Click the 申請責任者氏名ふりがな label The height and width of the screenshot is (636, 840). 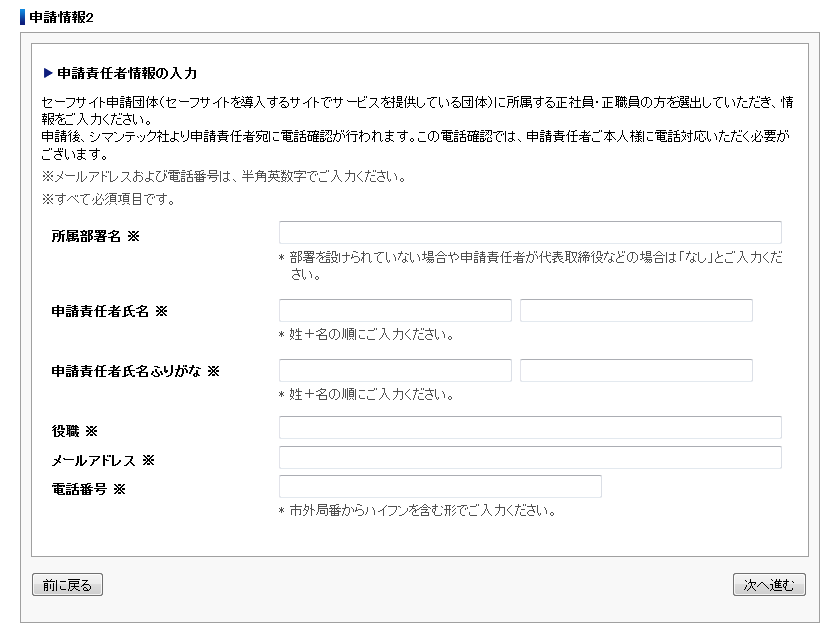click(x=126, y=371)
